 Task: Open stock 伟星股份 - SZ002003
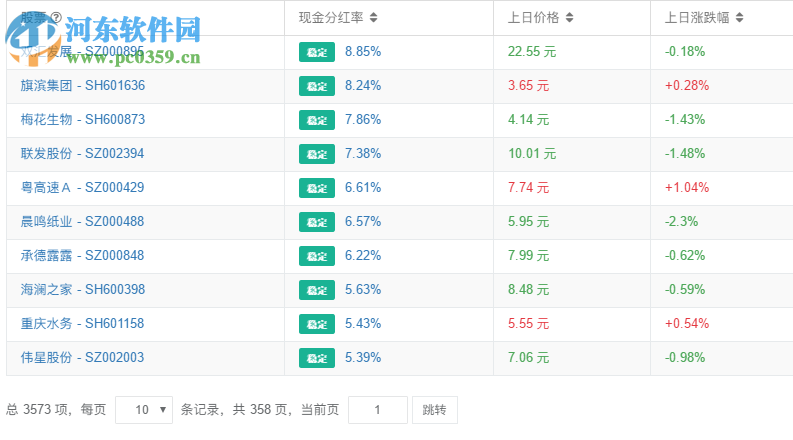(x=82, y=357)
